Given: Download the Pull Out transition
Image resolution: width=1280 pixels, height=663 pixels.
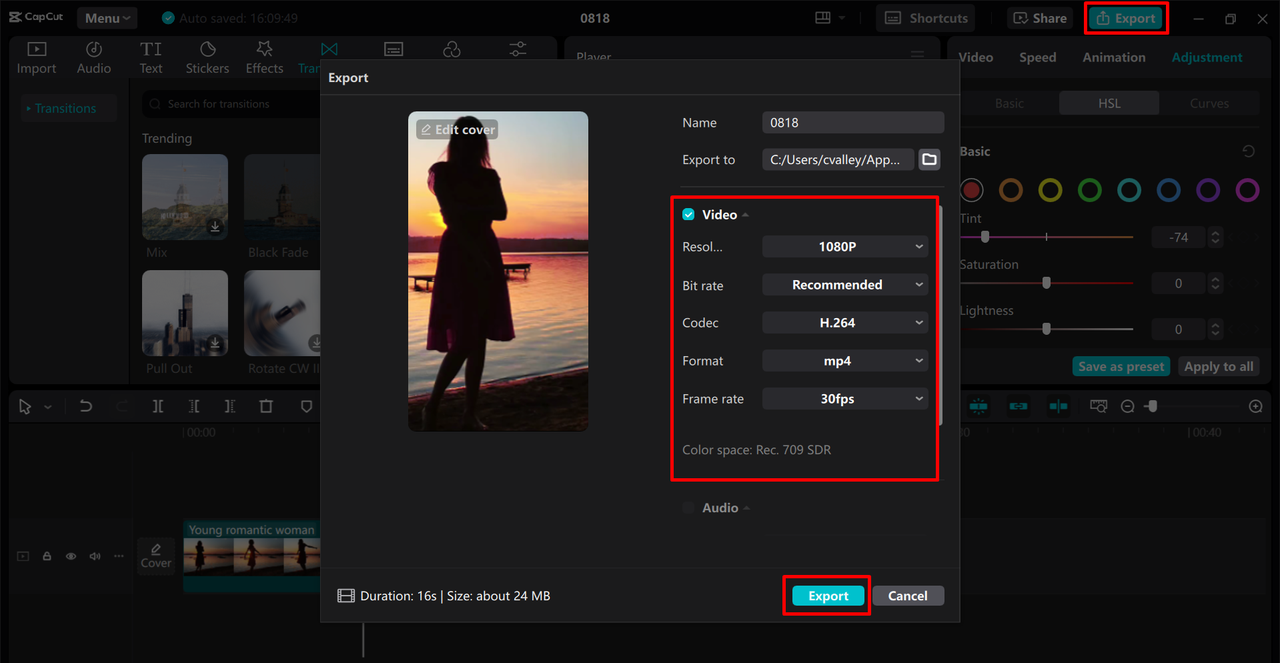Looking at the screenshot, I should pyautogui.click(x=215, y=344).
